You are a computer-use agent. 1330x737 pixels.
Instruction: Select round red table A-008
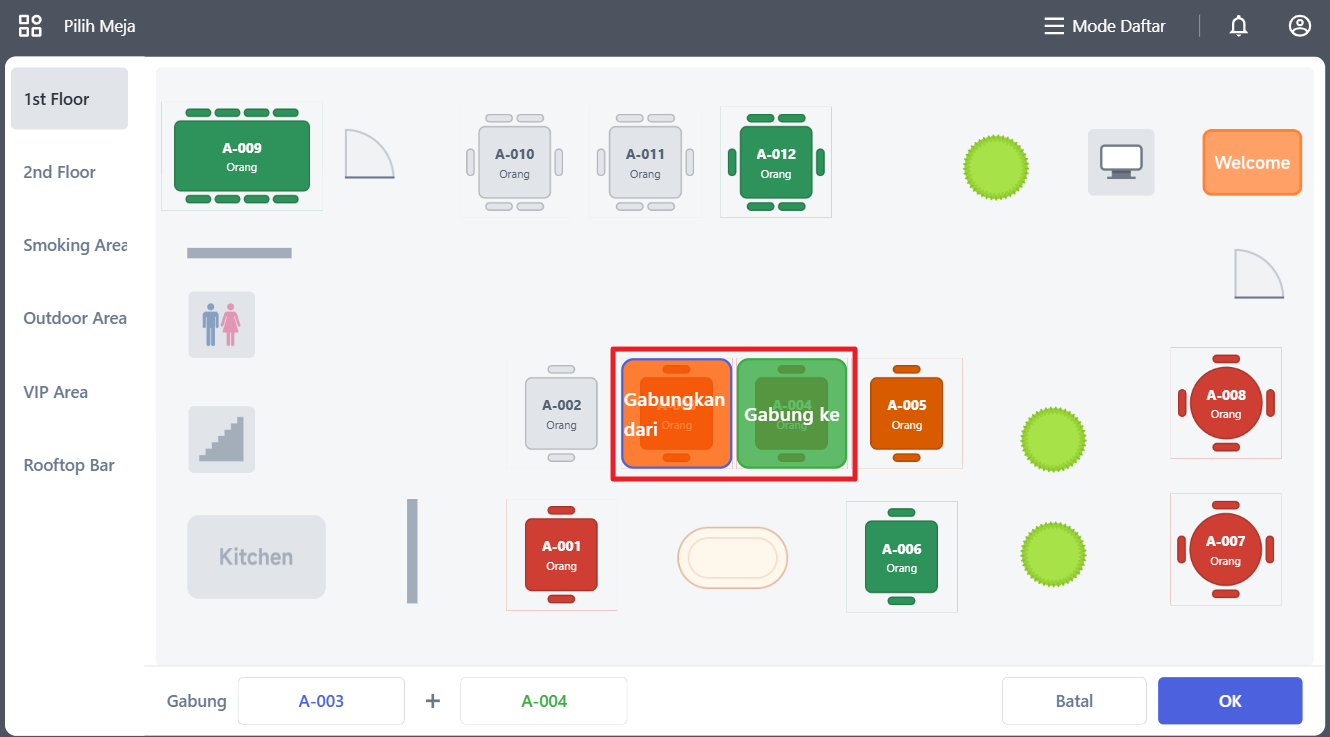tap(1225, 403)
